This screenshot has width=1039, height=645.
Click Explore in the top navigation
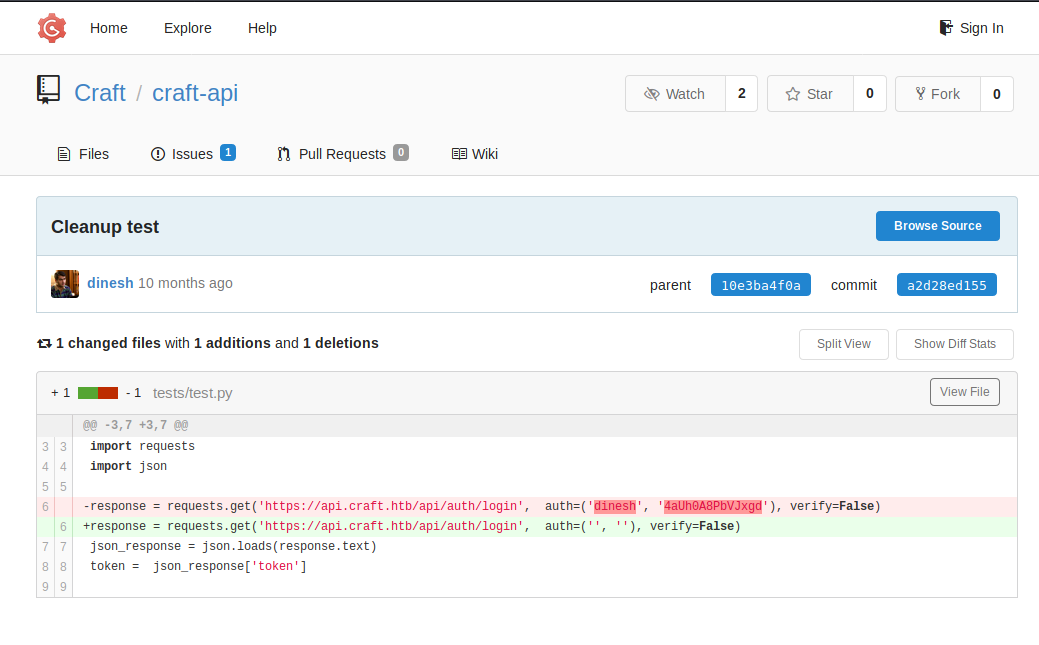pos(188,28)
